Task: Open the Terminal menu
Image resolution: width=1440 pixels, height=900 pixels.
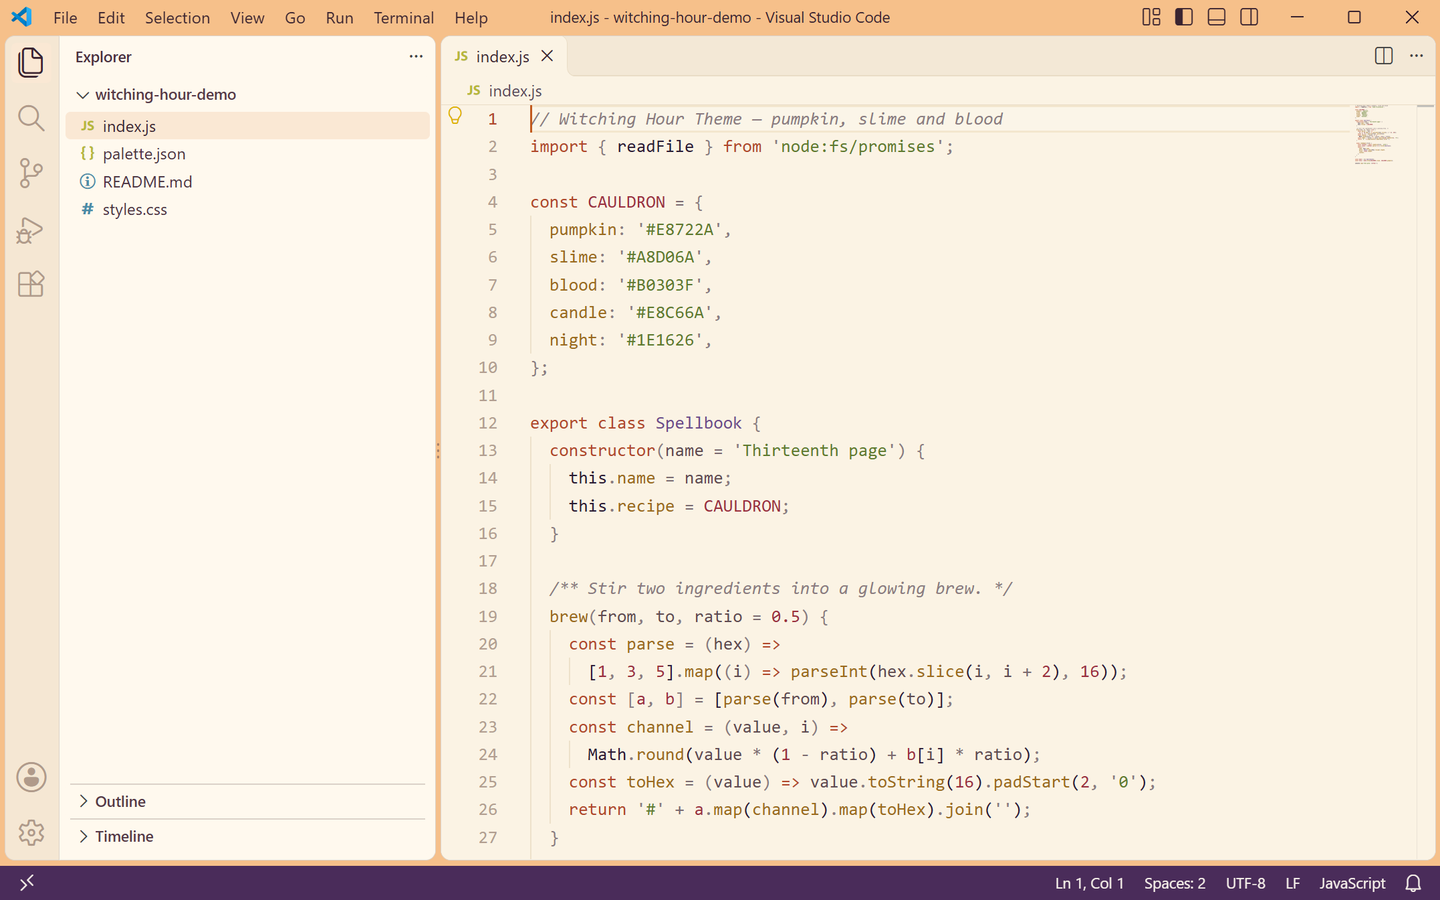Action: point(404,17)
